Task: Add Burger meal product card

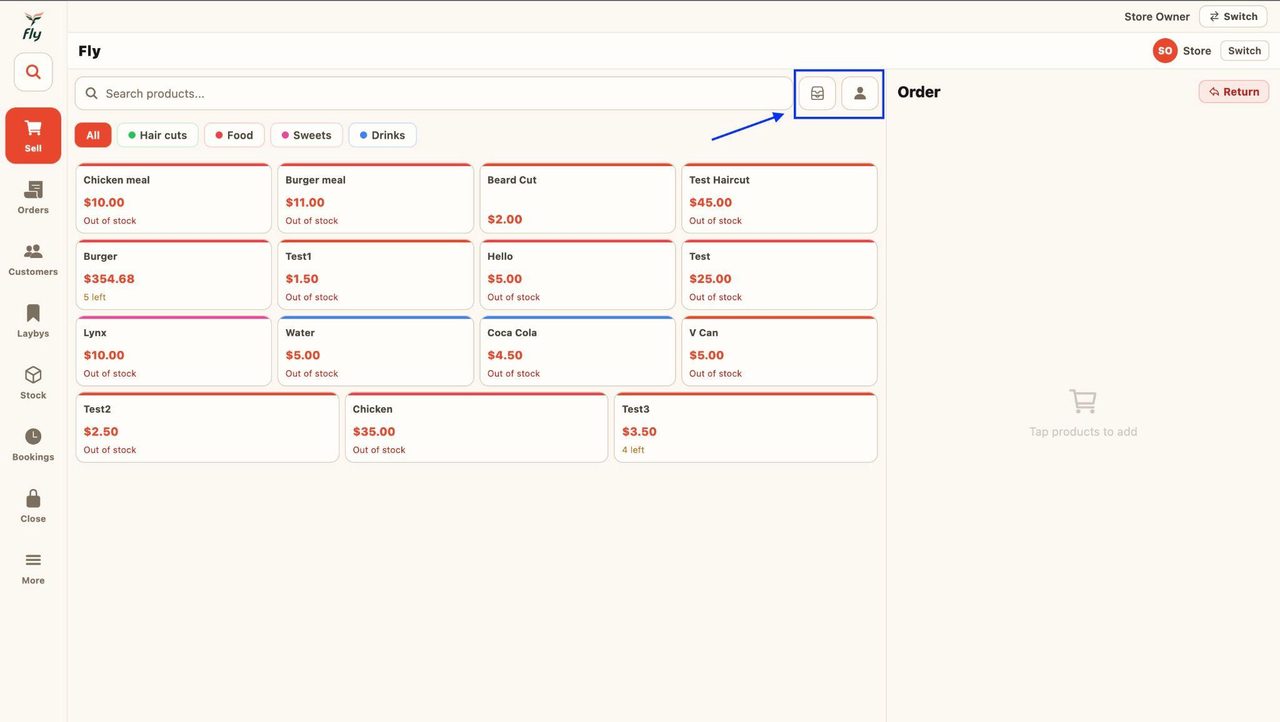Action: click(376, 198)
